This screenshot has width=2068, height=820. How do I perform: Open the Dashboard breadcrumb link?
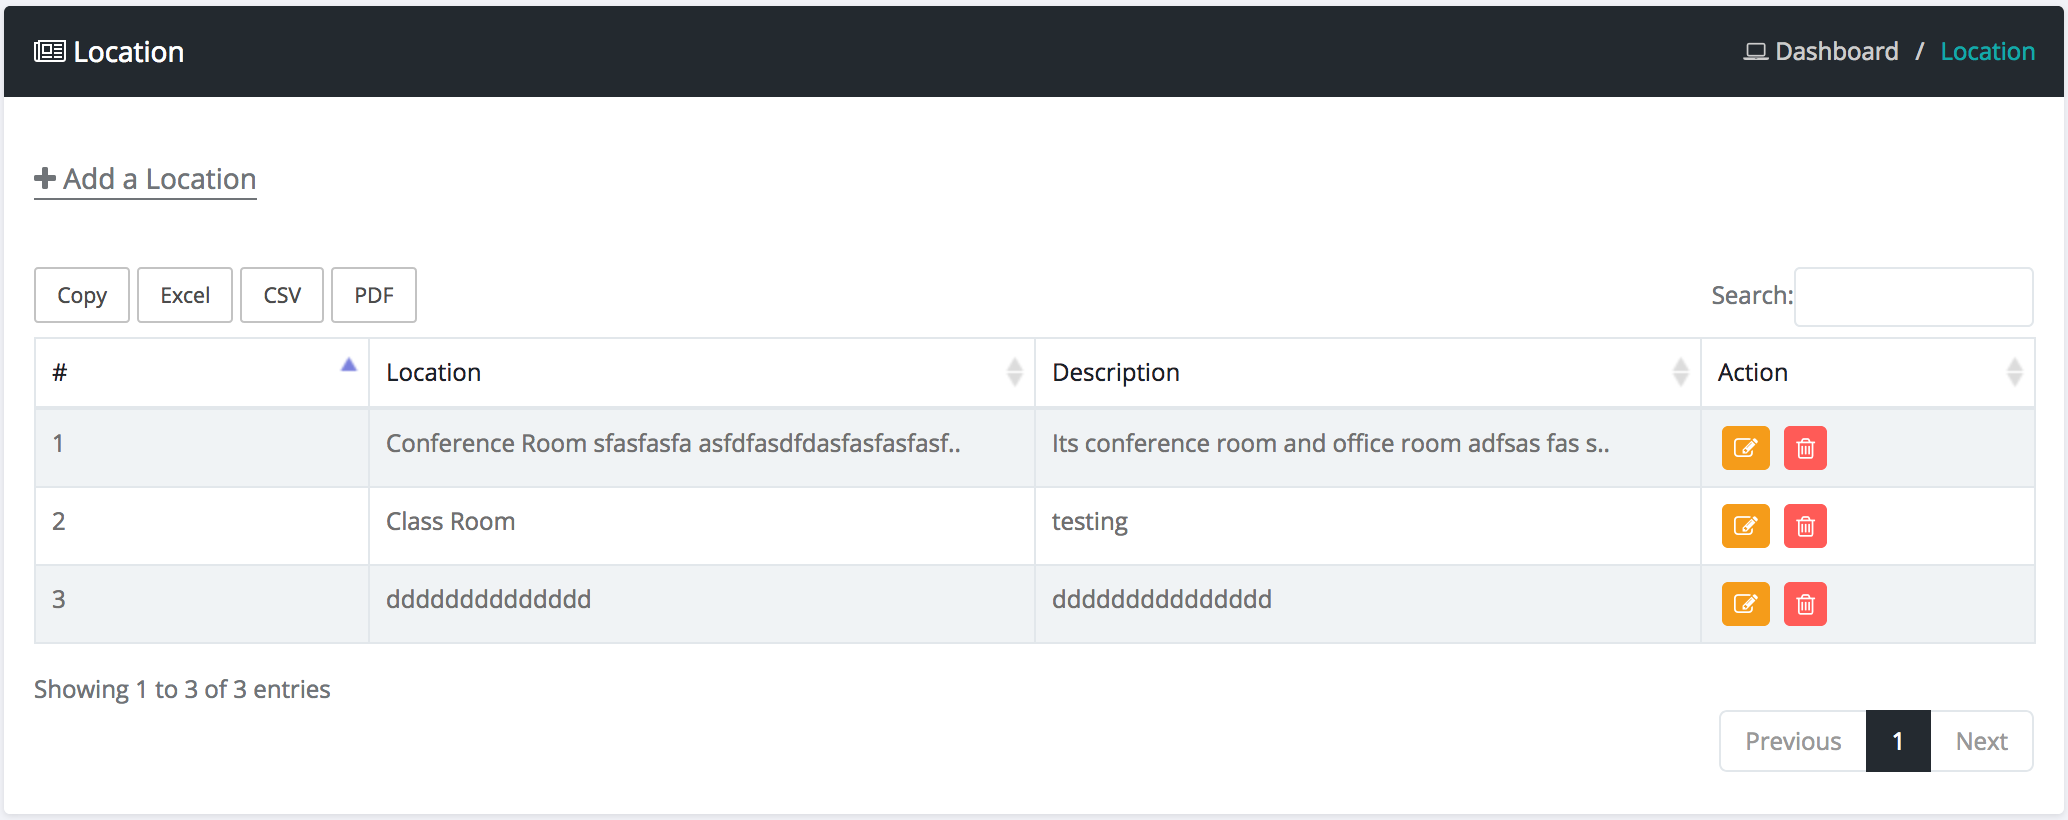1836,52
